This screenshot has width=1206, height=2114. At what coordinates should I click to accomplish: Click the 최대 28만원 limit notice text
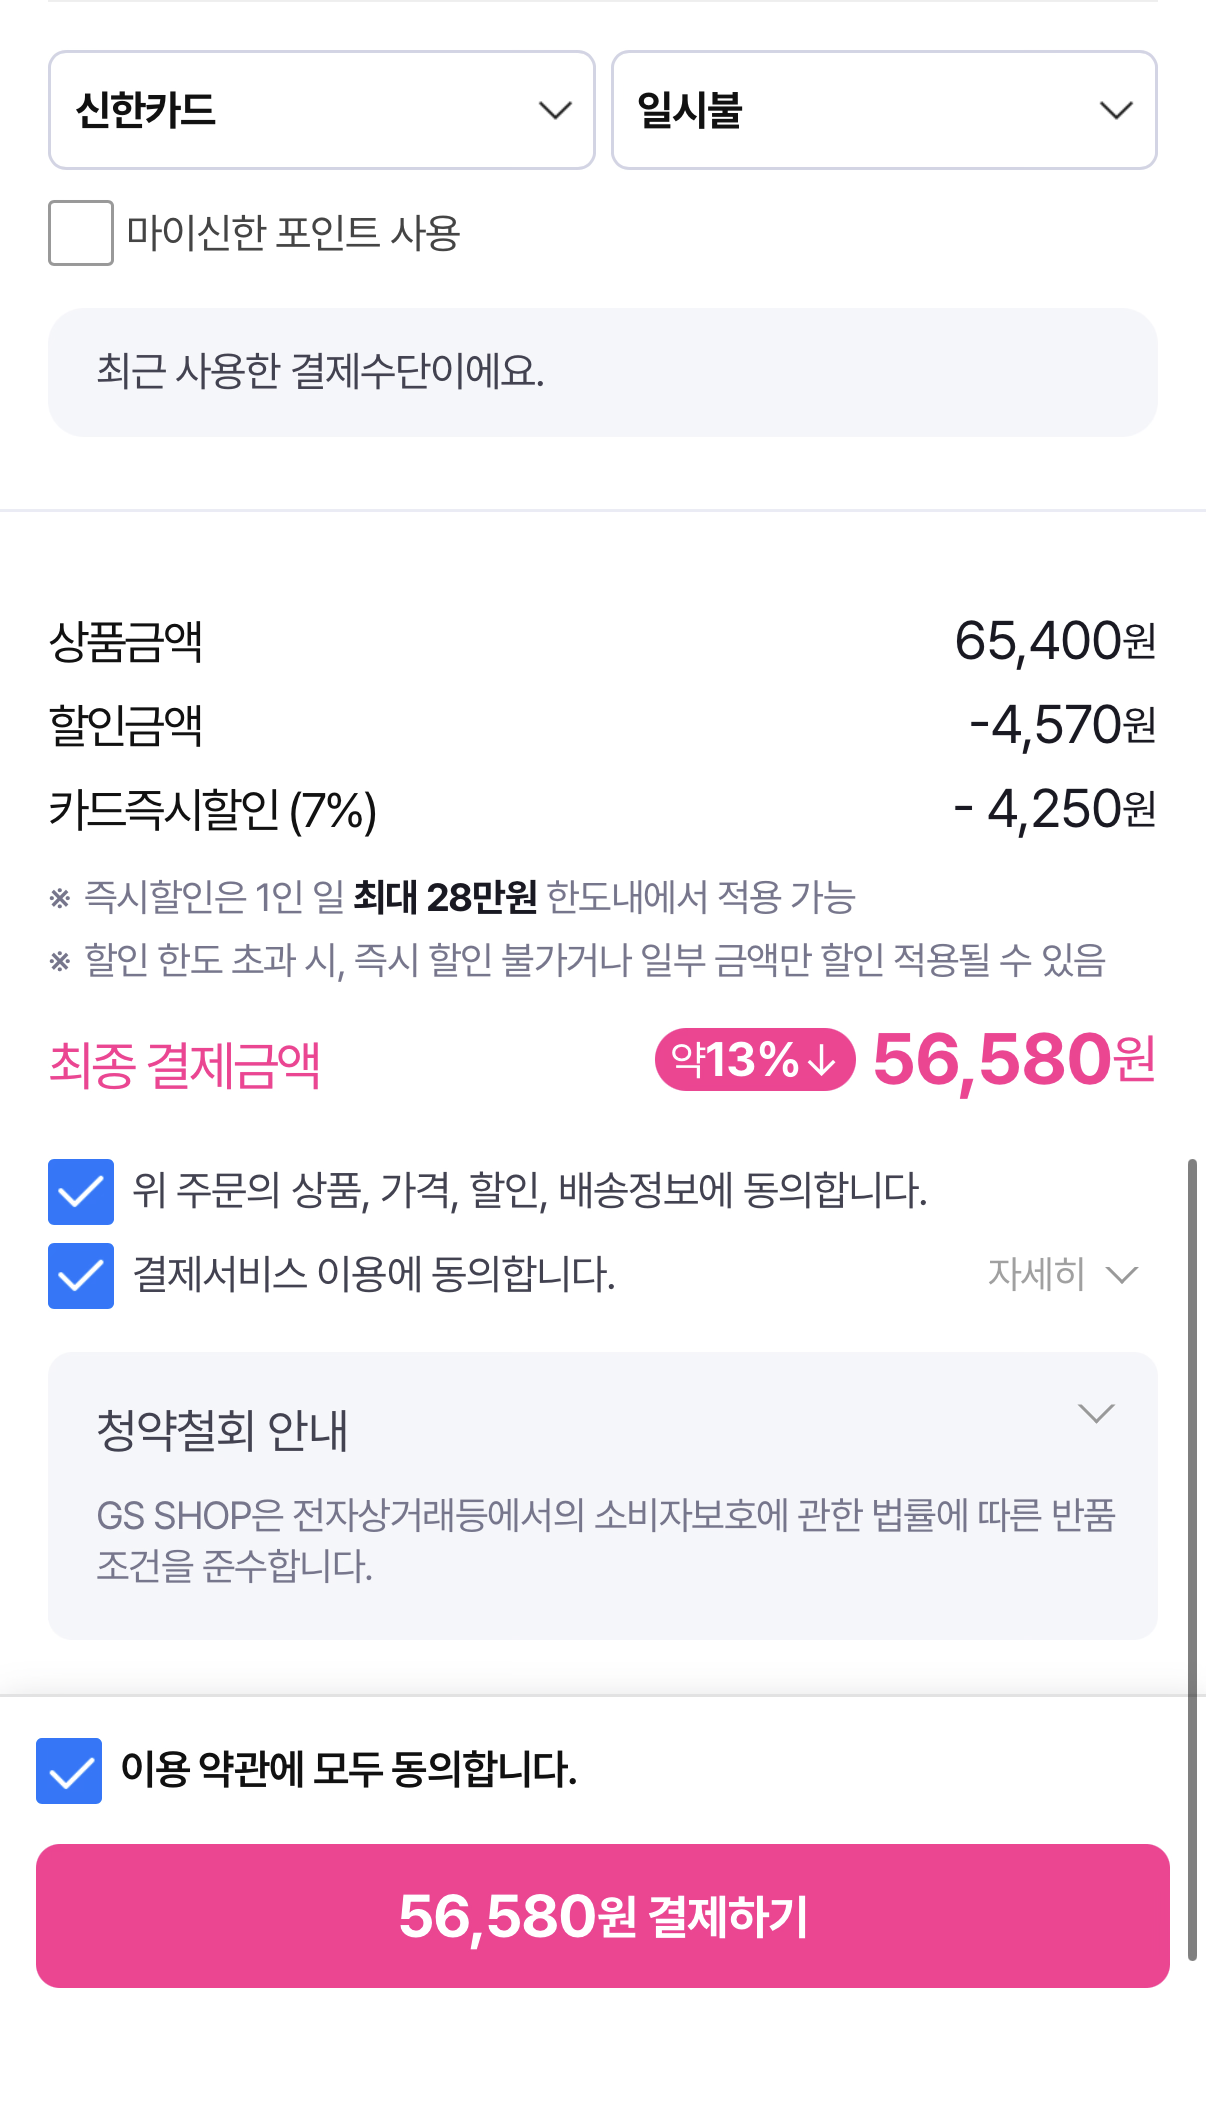446,897
